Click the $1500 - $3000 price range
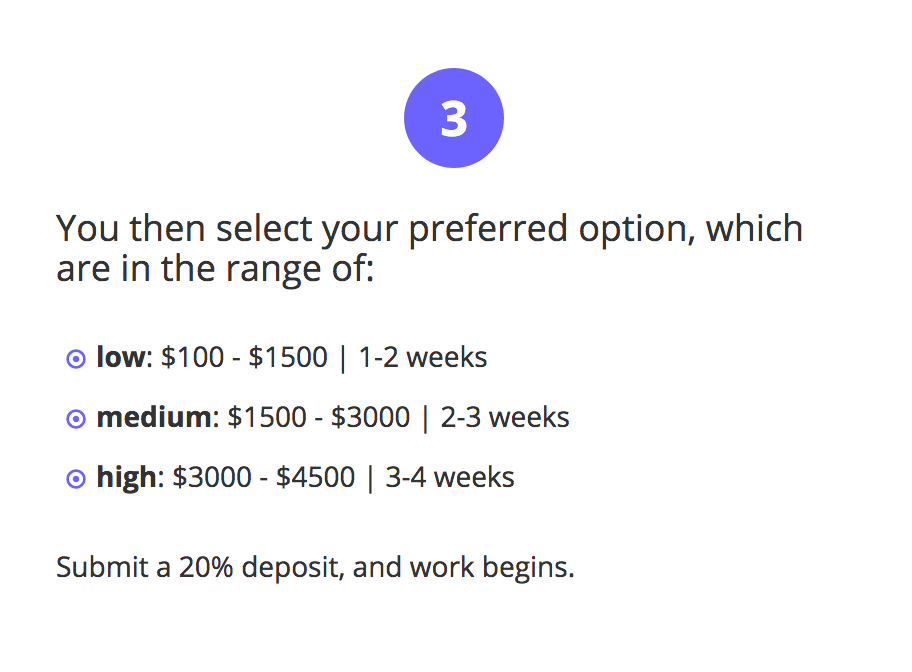Image resolution: width=912 pixels, height=672 pixels. (318, 417)
